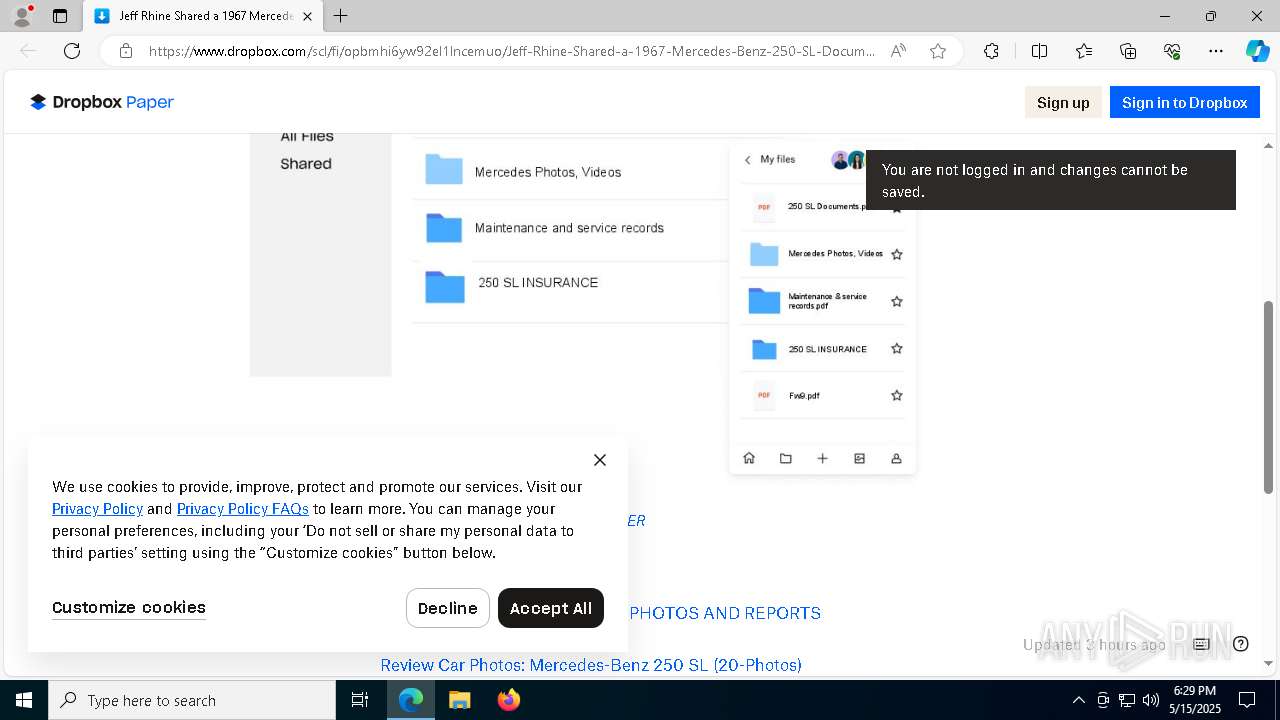Close the cookie consent banner

(600, 460)
